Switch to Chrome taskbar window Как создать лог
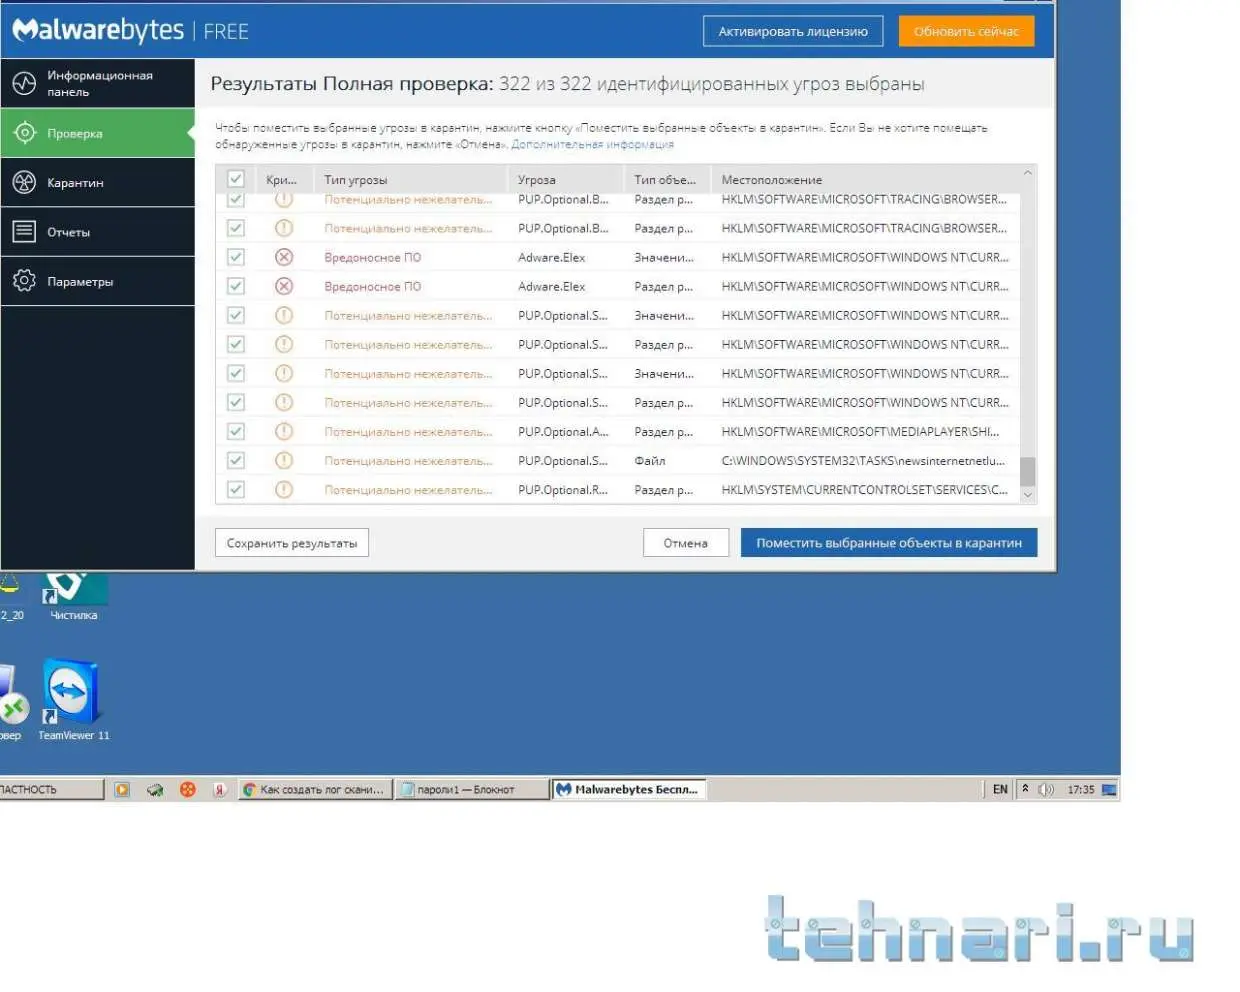 pyautogui.click(x=314, y=789)
